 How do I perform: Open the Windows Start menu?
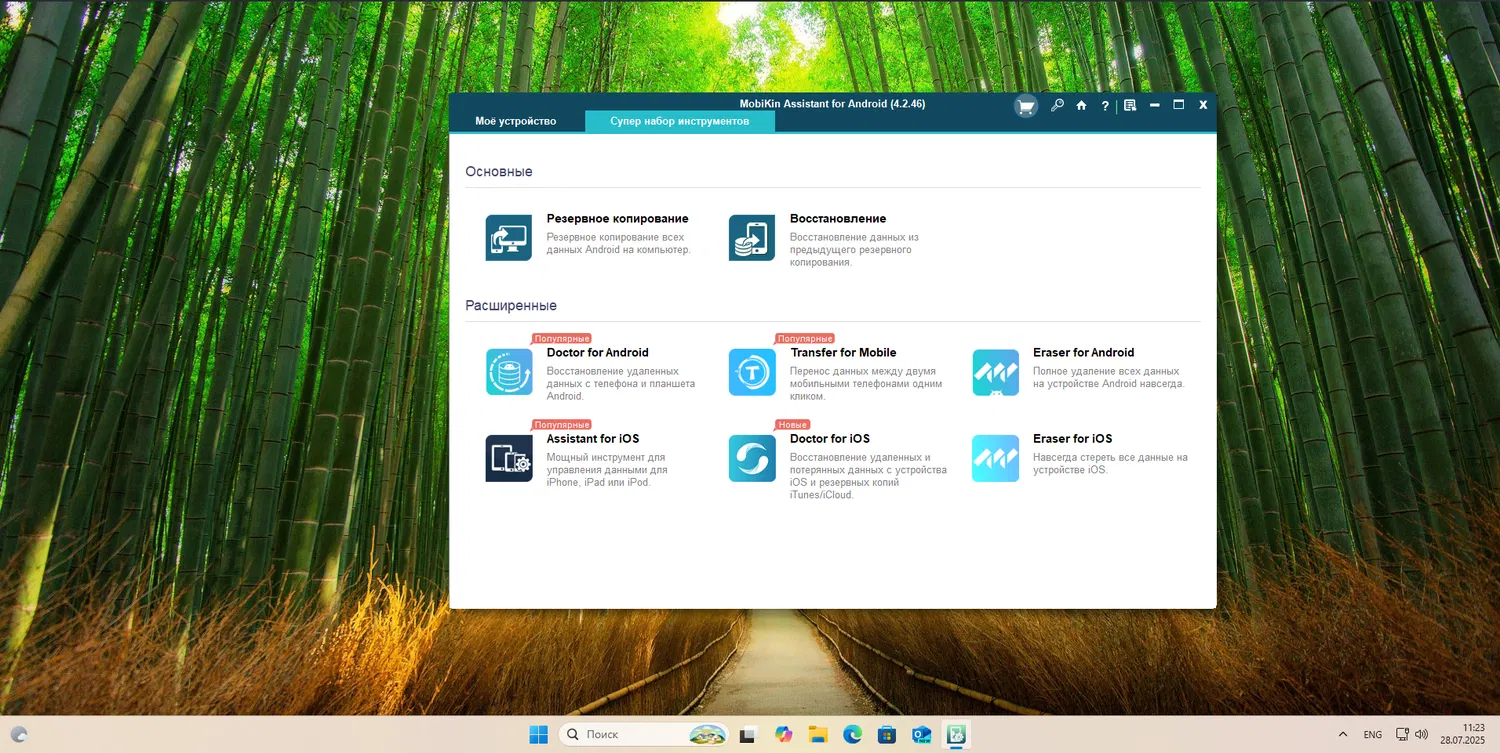coord(538,735)
